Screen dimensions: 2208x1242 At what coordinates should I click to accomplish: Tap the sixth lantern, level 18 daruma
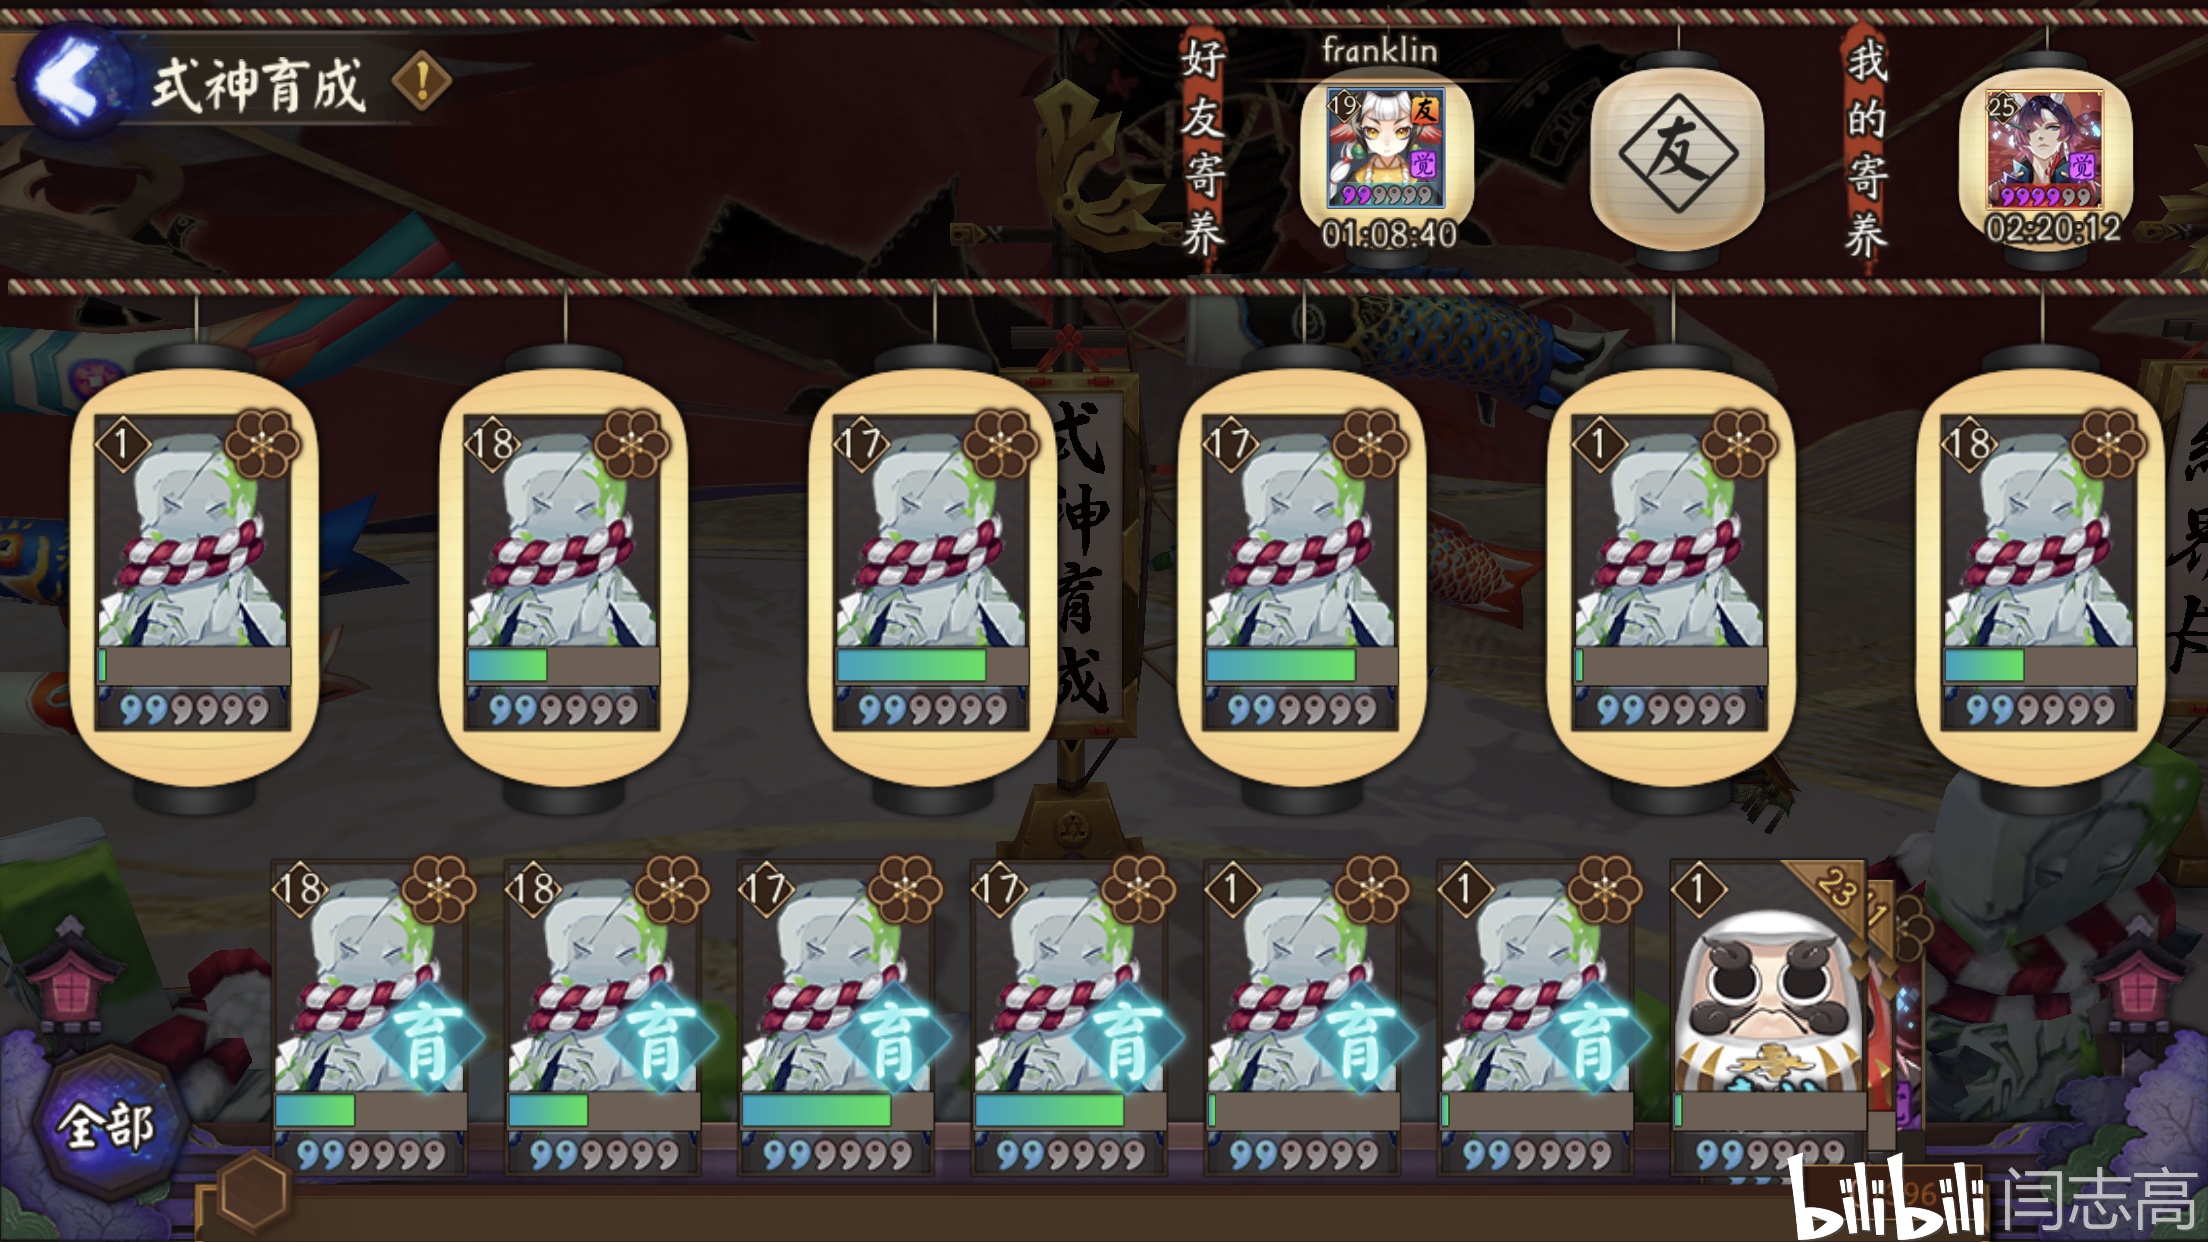tap(2040, 574)
